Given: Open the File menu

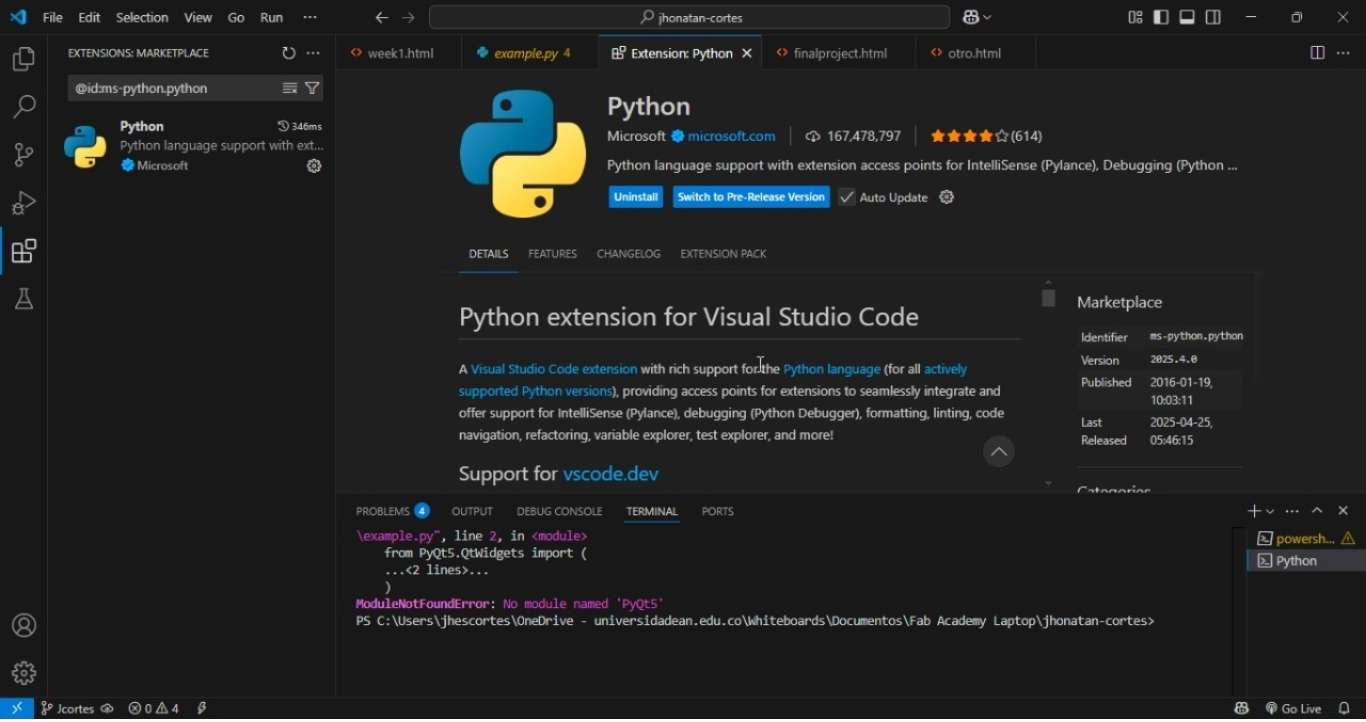Looking at the screenshot, I should click(53, 17).
